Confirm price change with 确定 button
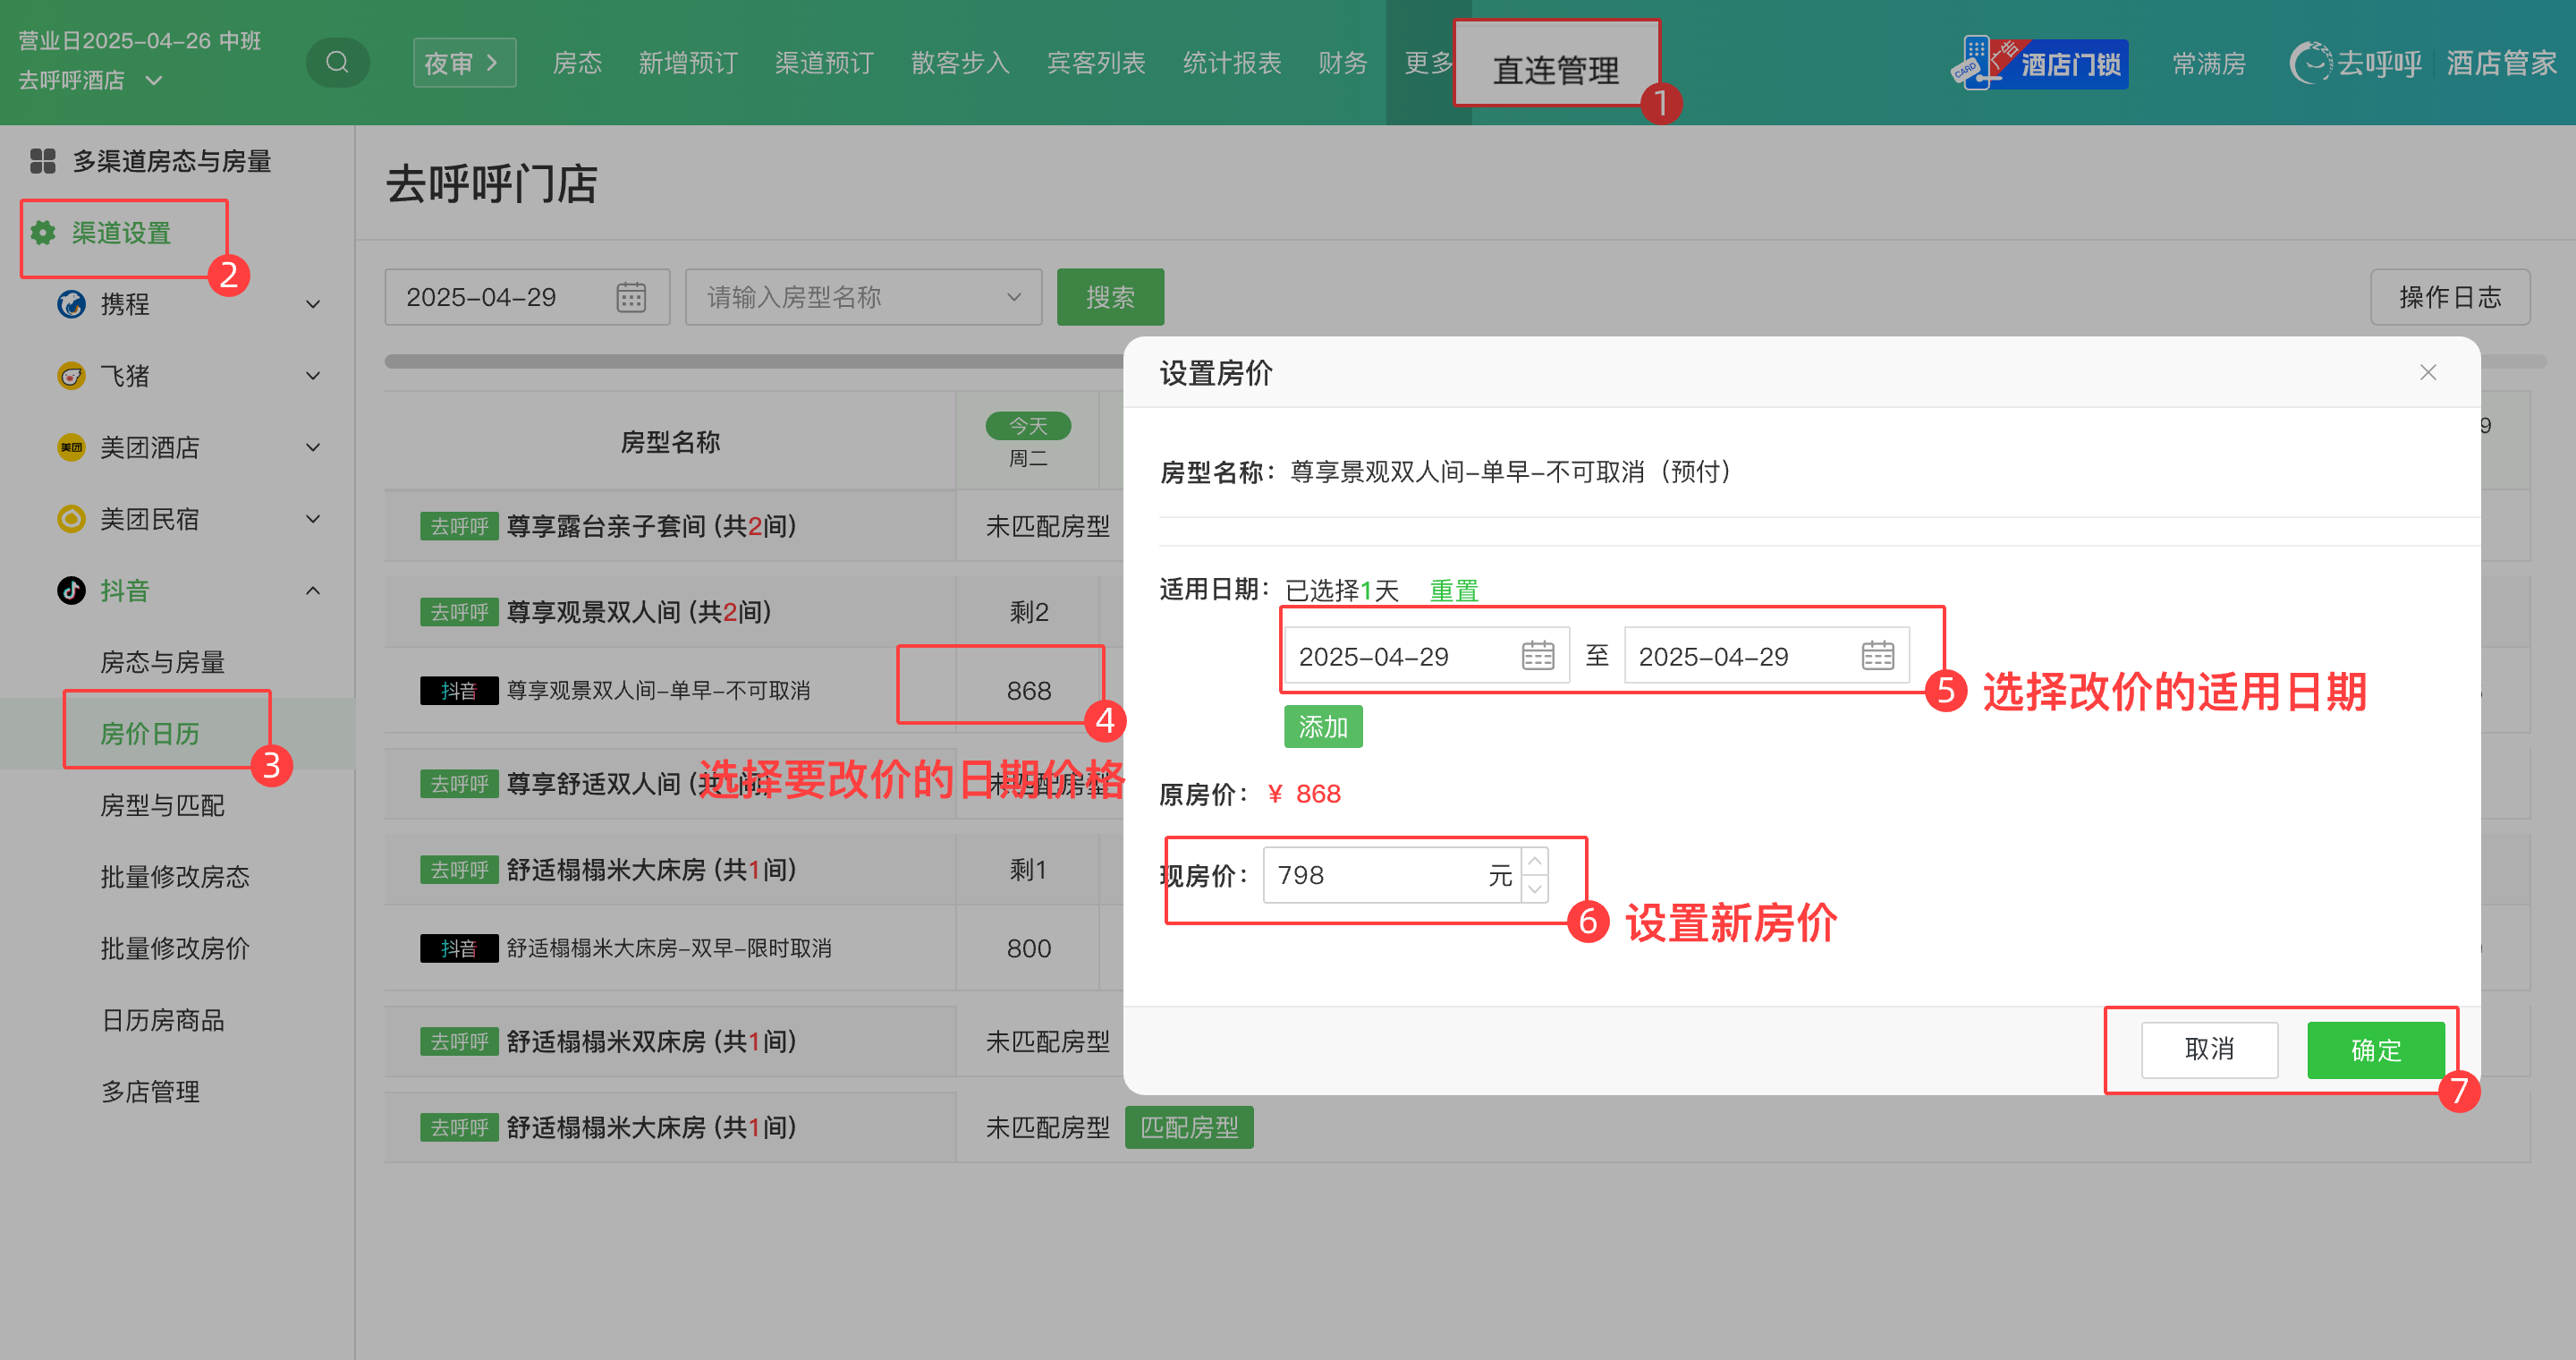Screen dimensions: 2576x1360 coord(2375,1049)
